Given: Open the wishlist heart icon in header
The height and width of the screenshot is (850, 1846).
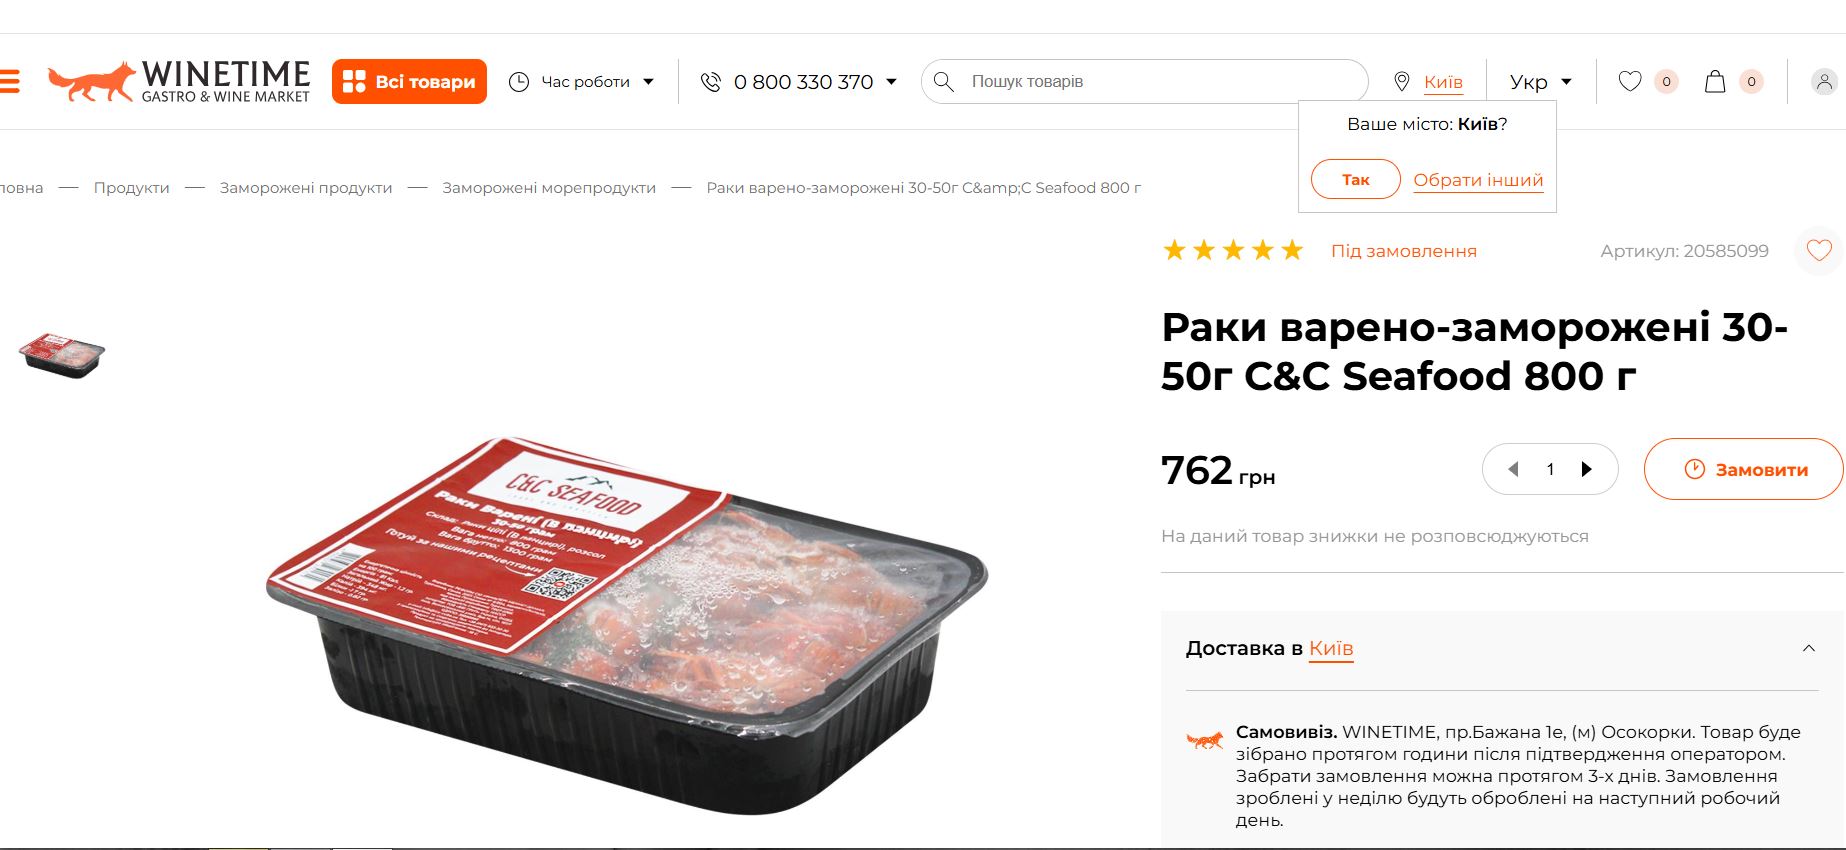Looking at the screenshot, I should [1630, 81].
